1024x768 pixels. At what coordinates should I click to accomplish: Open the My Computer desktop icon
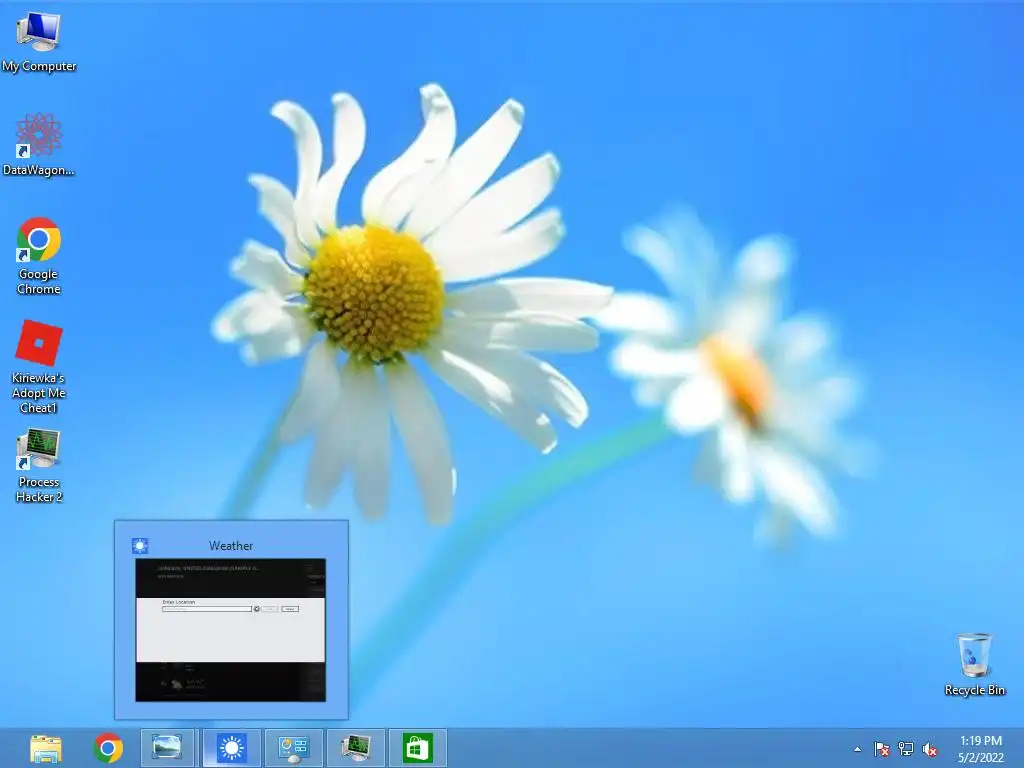[39, 40]
